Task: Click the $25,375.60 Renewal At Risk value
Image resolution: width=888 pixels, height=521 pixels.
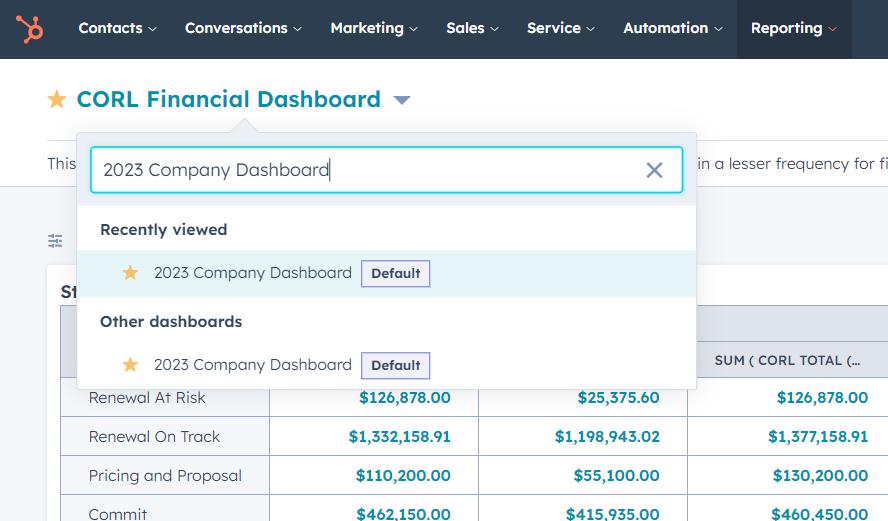Action: click(x=618, y=398)
